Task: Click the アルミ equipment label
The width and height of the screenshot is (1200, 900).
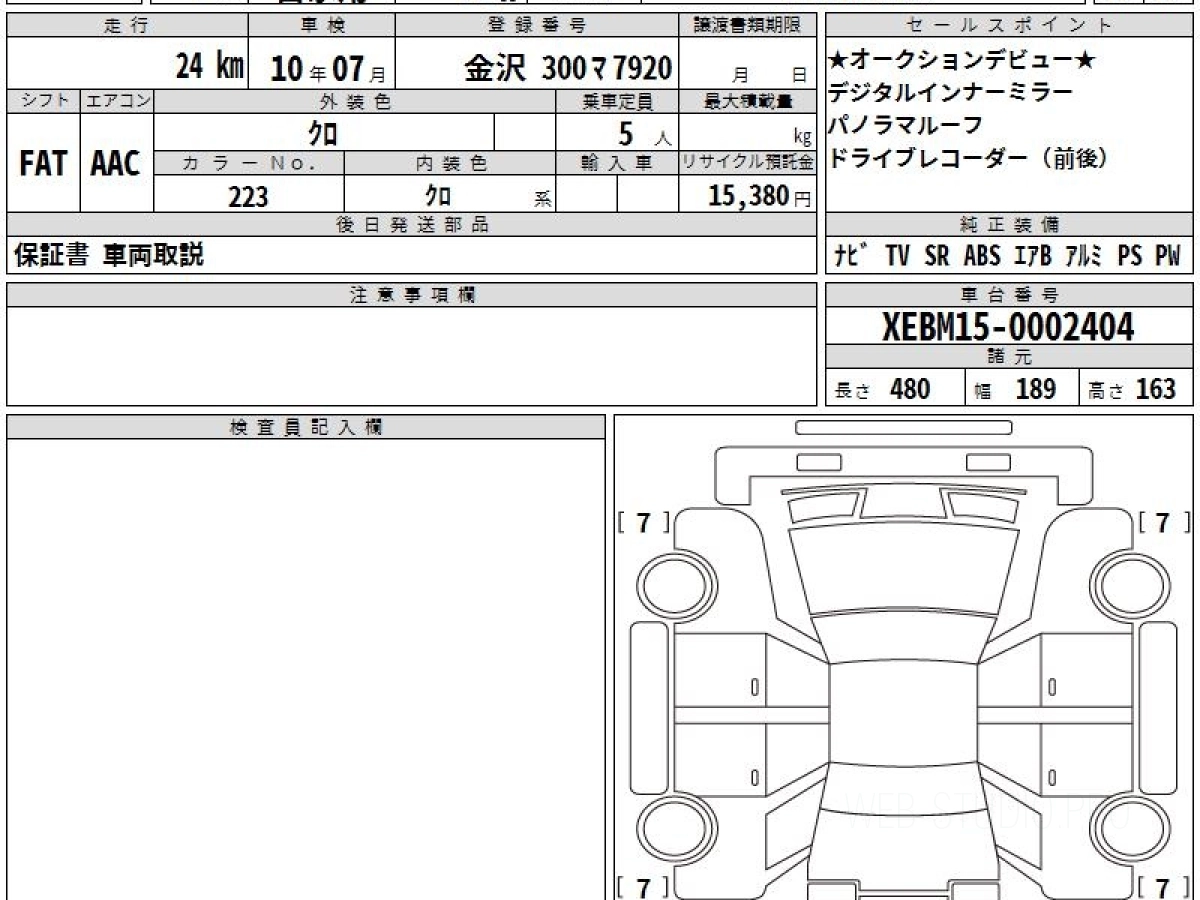Action: click(1084, 256)
